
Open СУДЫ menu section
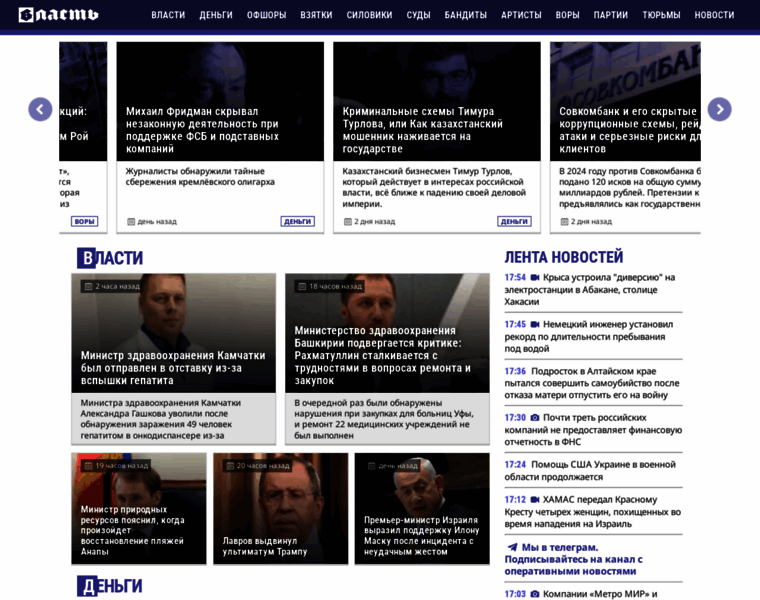pos(418,15)
